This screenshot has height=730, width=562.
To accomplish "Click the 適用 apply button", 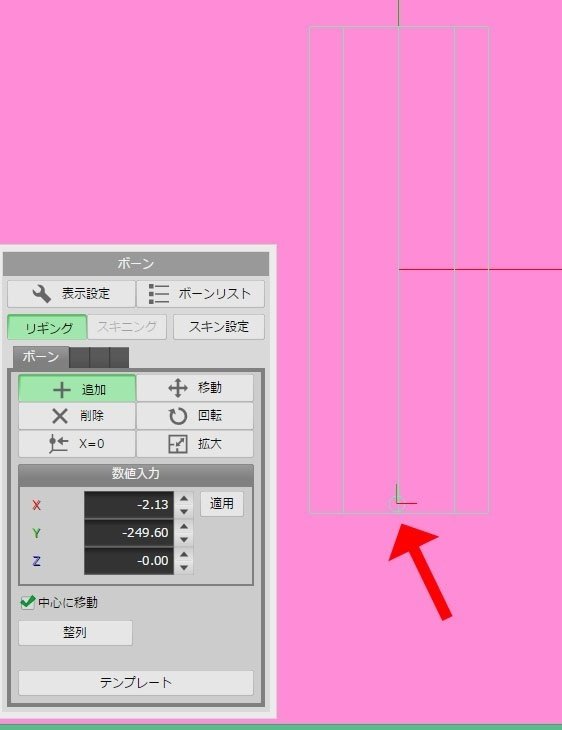I will [222, 504].
